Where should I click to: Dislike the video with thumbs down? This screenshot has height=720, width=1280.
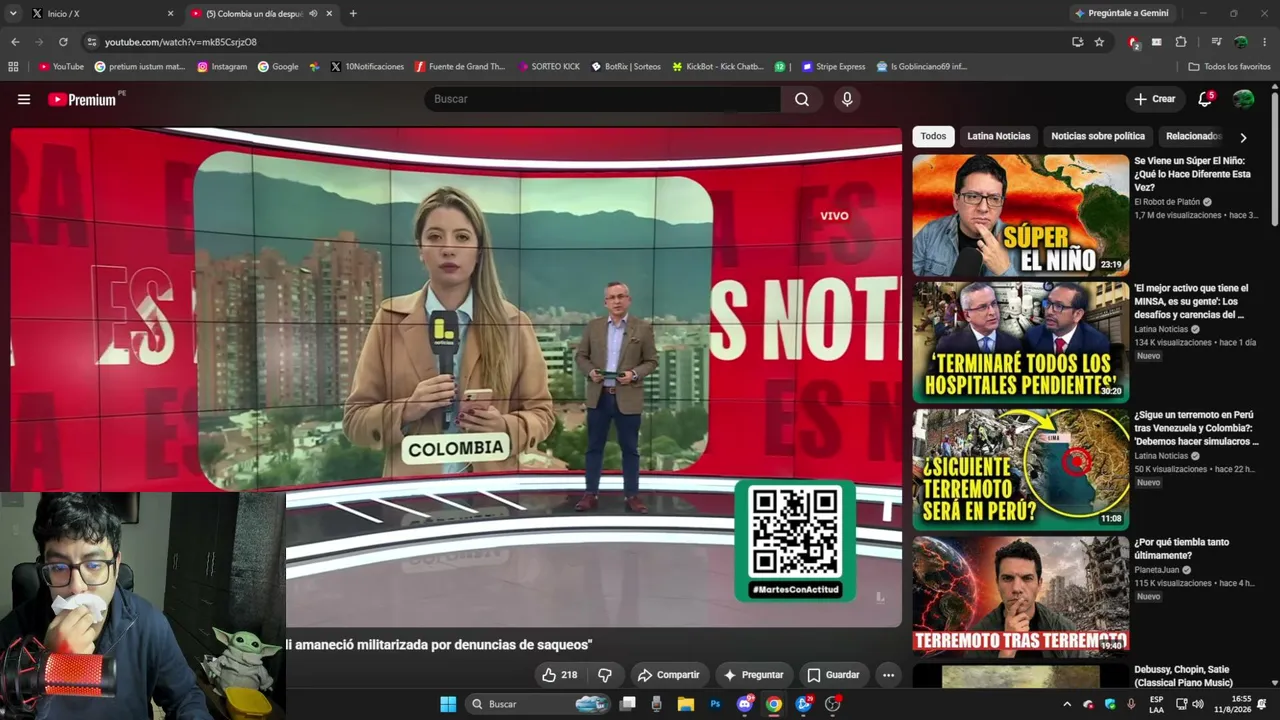click(605, 675)
